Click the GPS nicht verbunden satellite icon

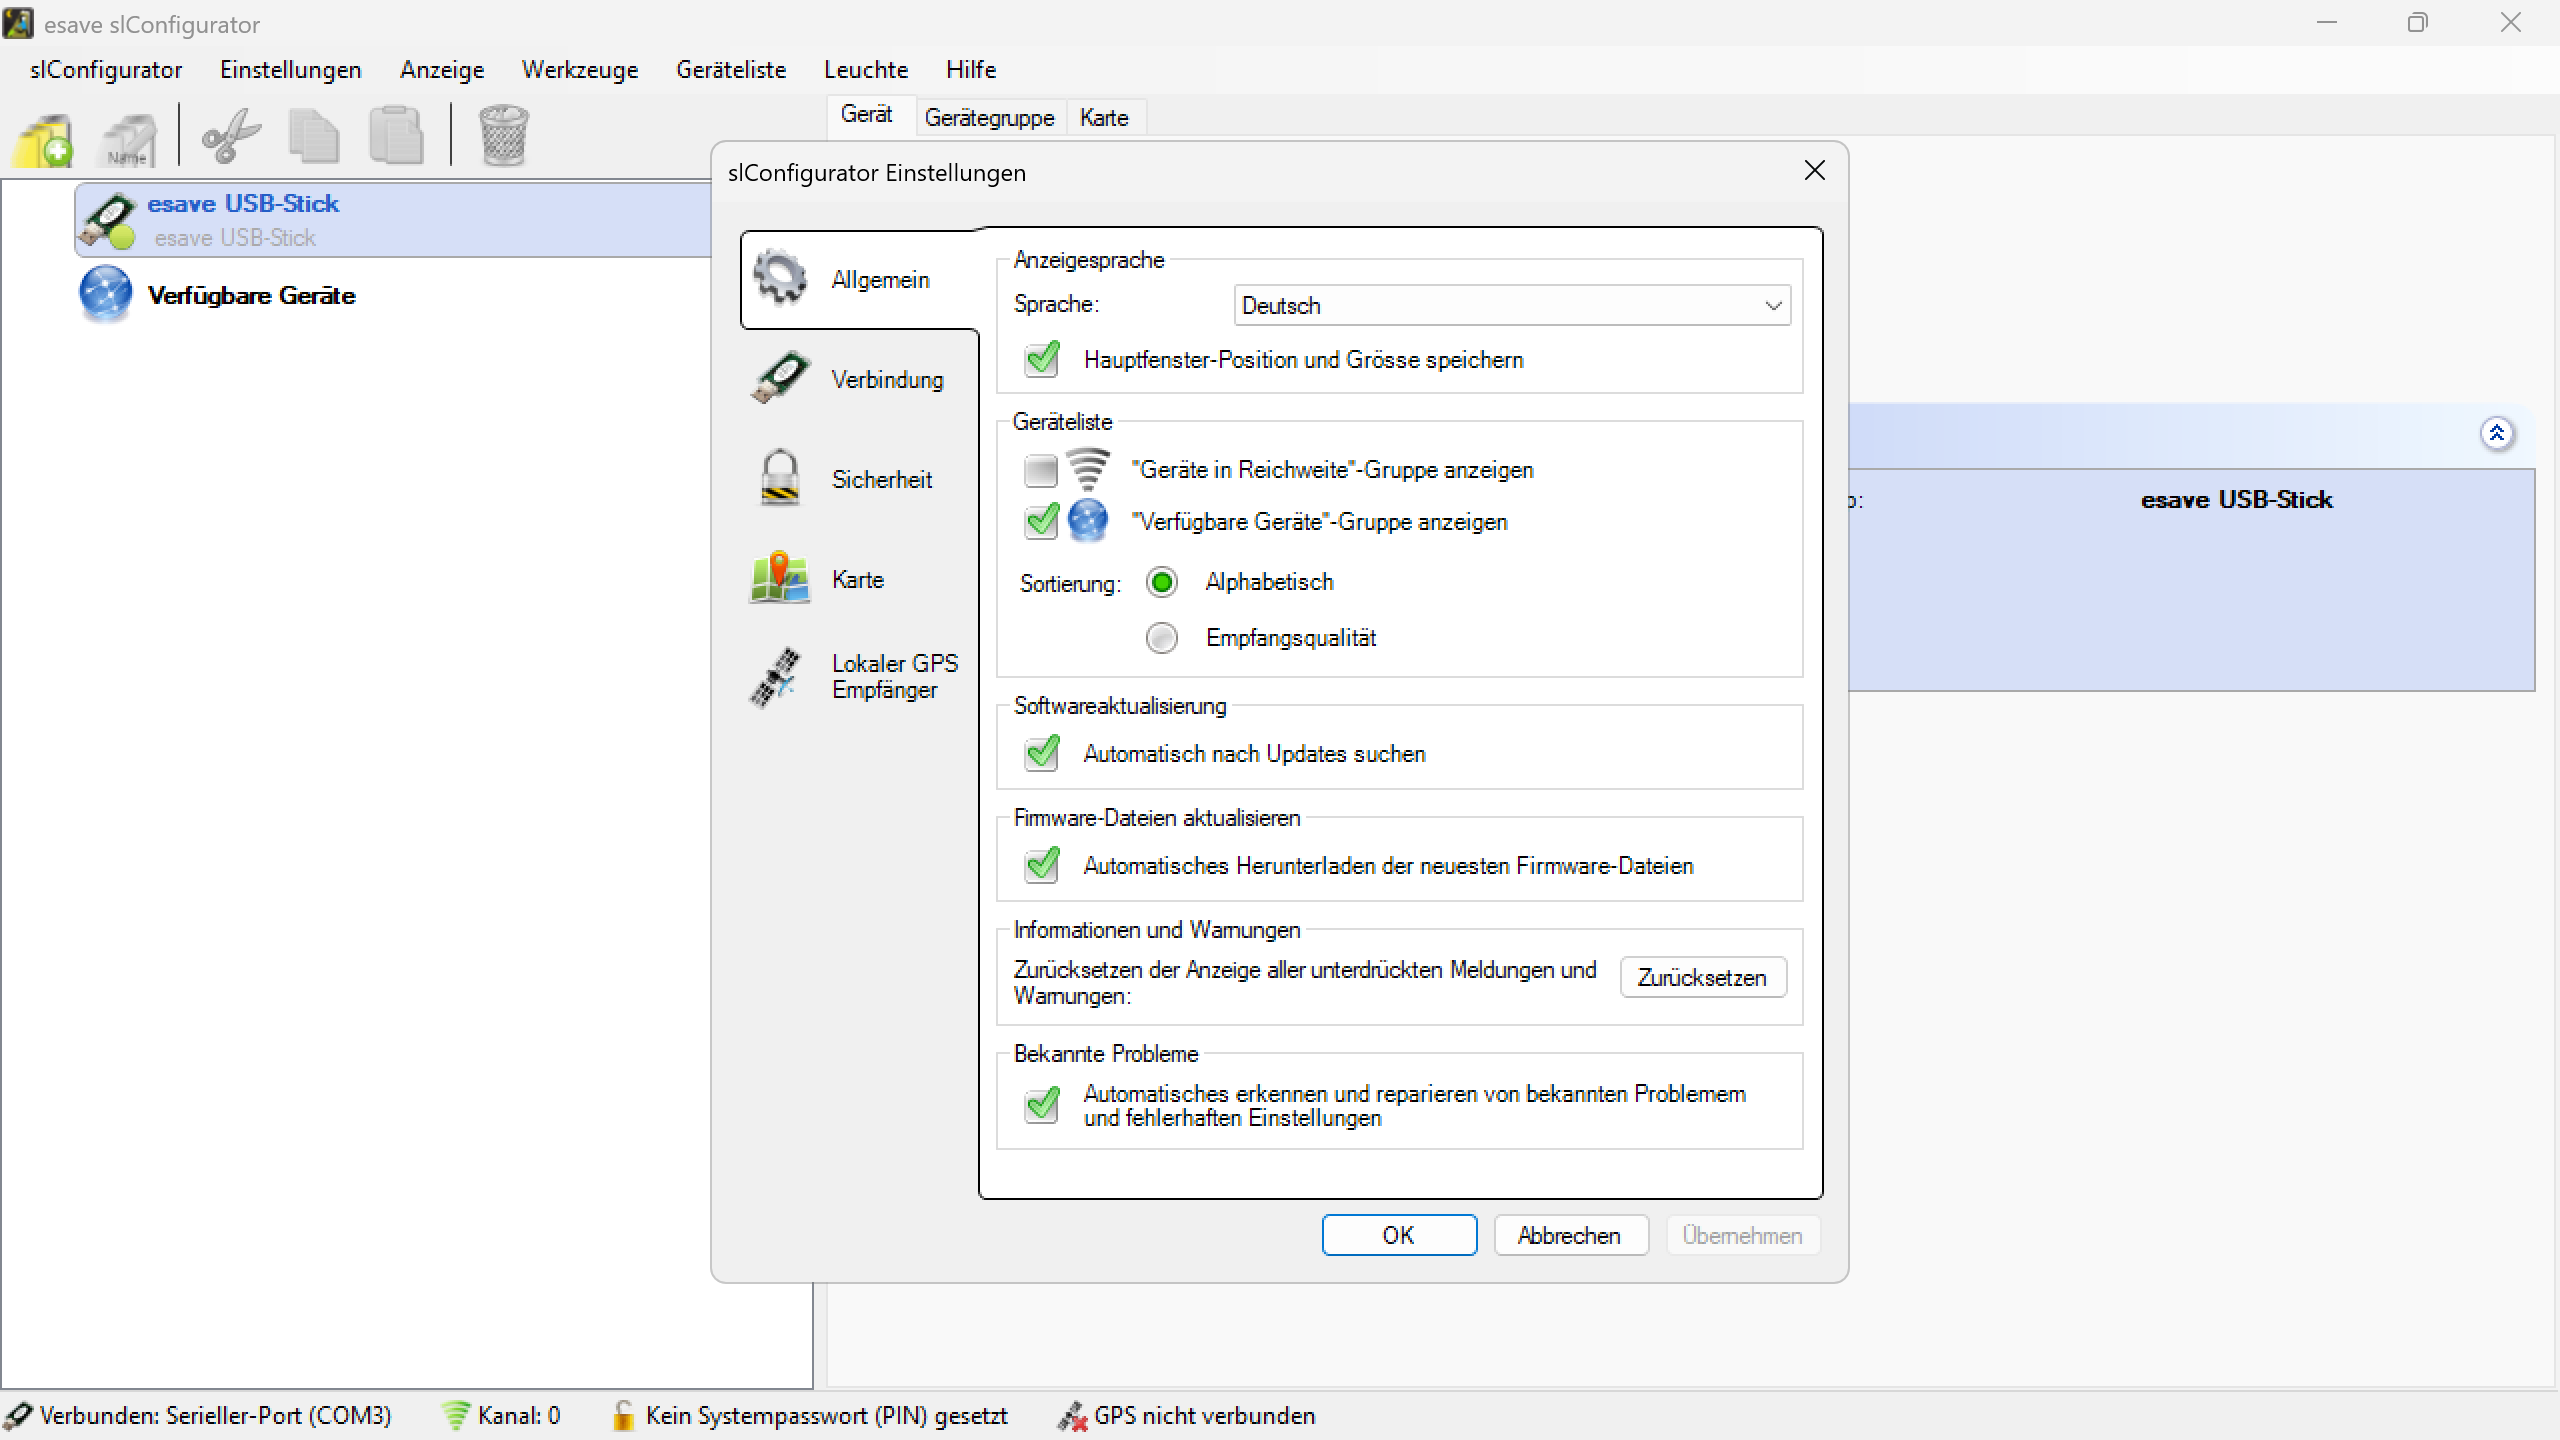[1072, 1415]
